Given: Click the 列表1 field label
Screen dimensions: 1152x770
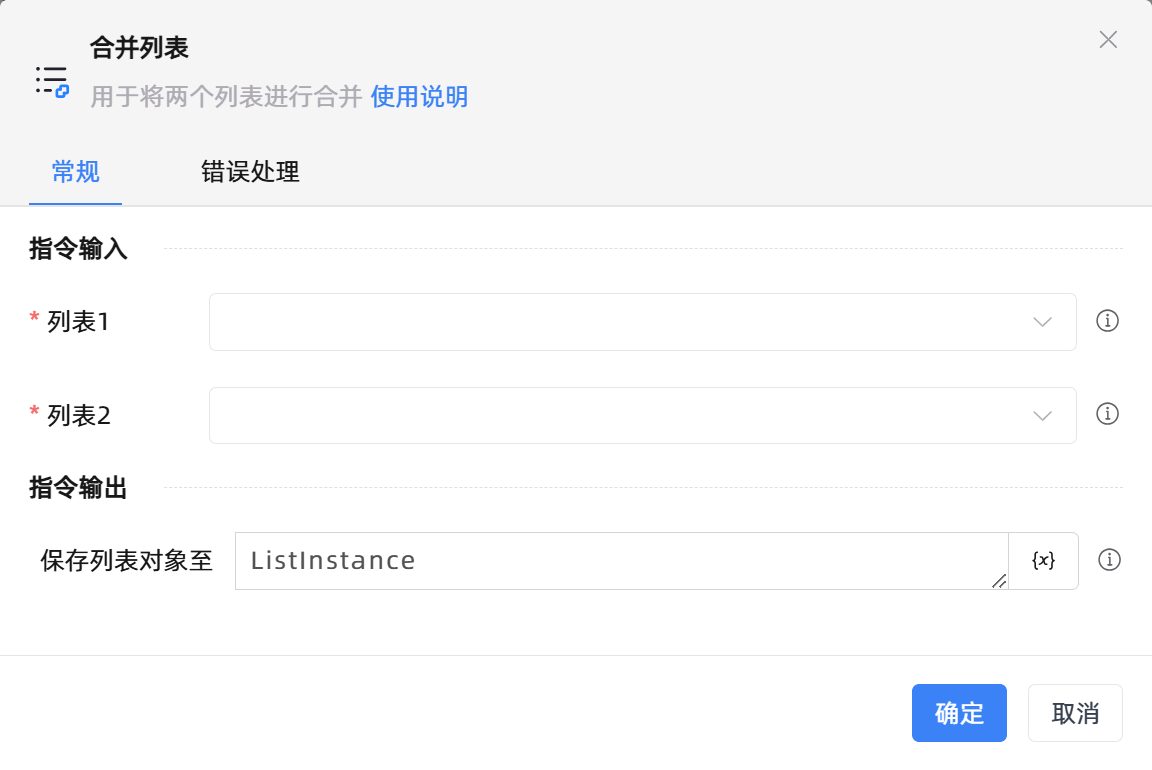Looking at the screenshot, I should [x=78, y=322].
